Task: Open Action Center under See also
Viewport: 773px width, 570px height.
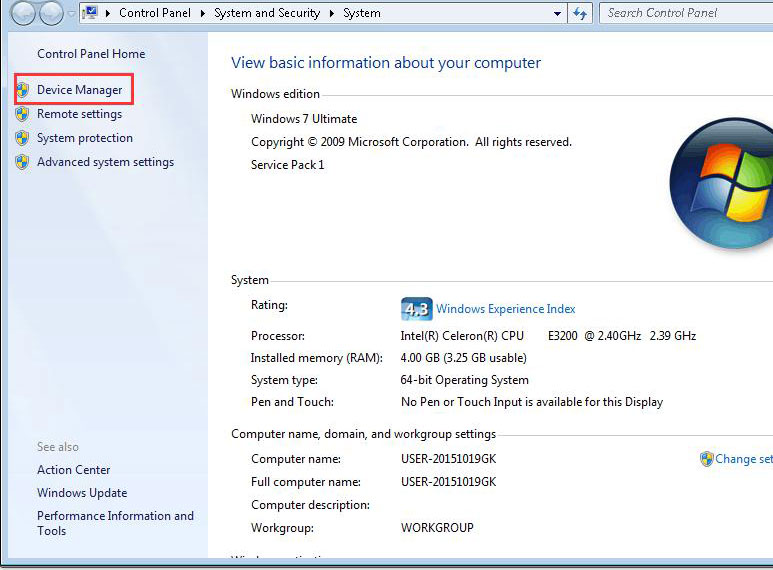Action: (73, 470)
